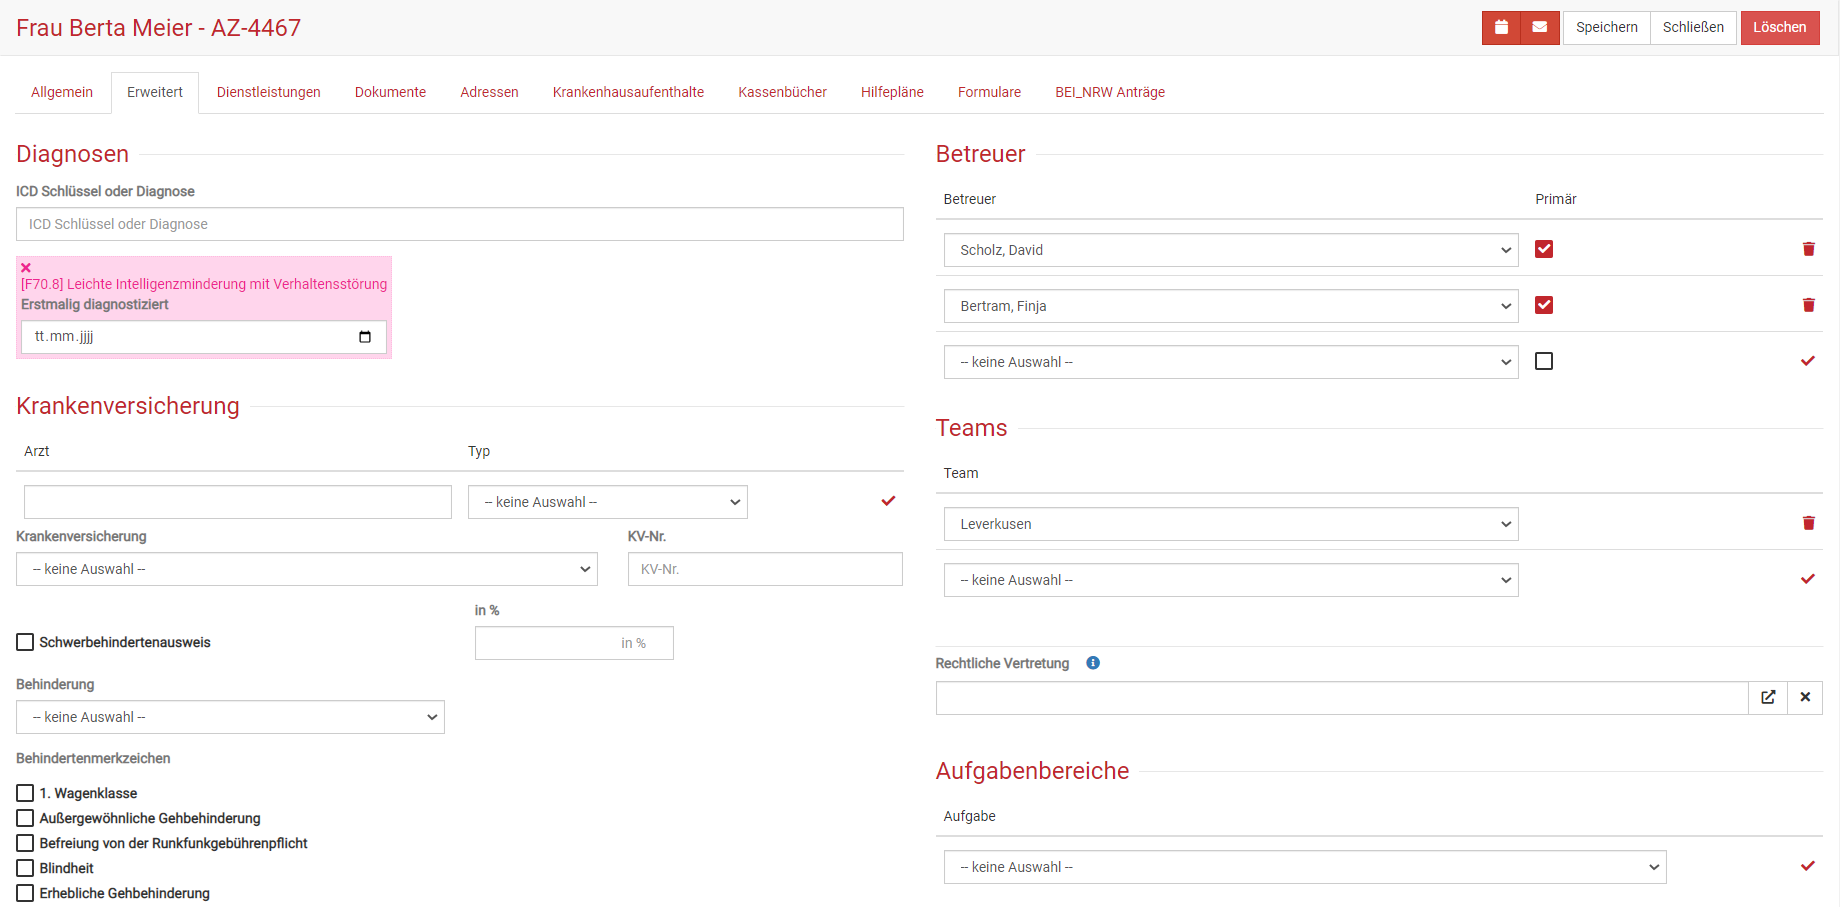Expand the Krankenversicherung dropdown
The image size is (1840, 907).
point(307,569)
